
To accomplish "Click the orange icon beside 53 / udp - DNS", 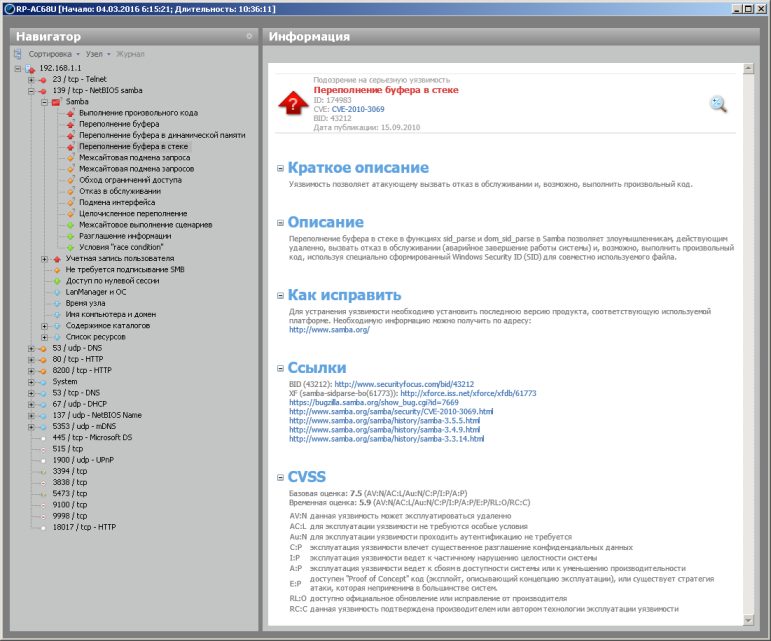I will (43, 349).
